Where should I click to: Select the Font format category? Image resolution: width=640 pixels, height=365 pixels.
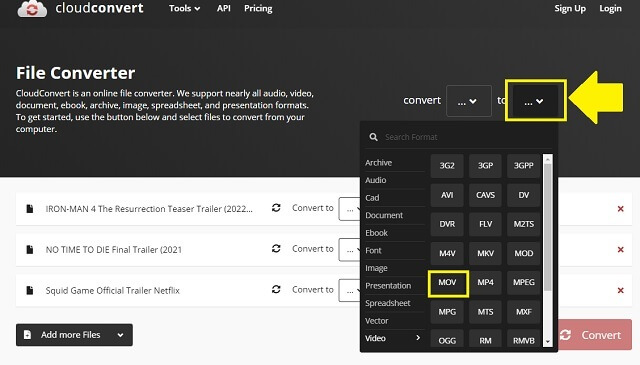(373, 250)
